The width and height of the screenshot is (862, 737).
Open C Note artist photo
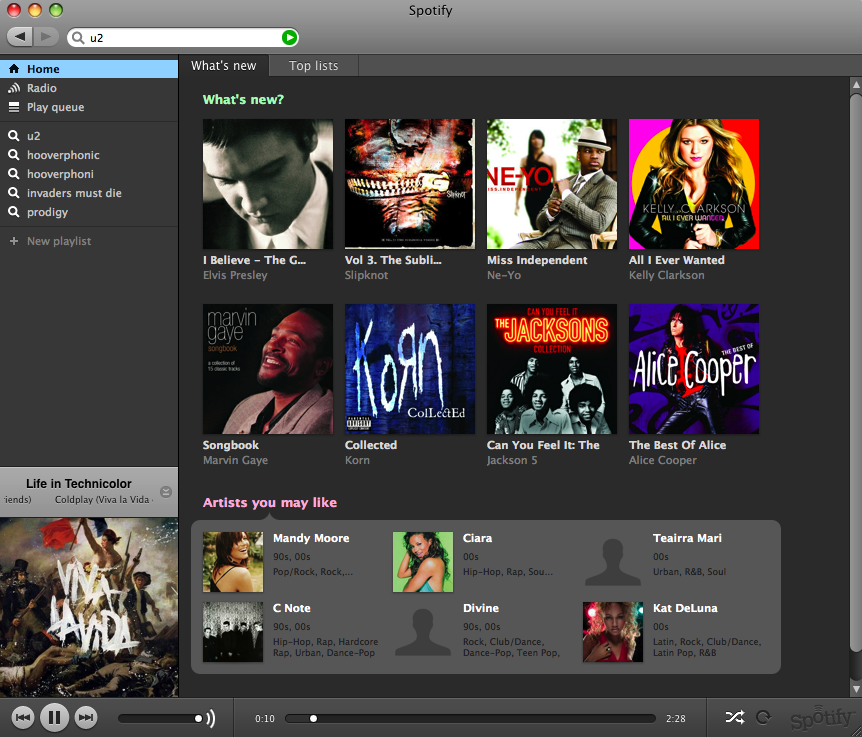pyautogui.click(x=233, y=632)
